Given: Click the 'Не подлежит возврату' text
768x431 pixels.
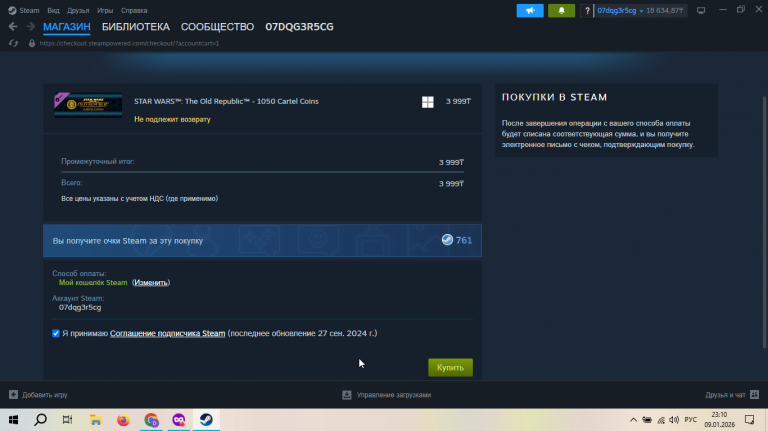Looking at the screenshot, I should tap(172, 119).
